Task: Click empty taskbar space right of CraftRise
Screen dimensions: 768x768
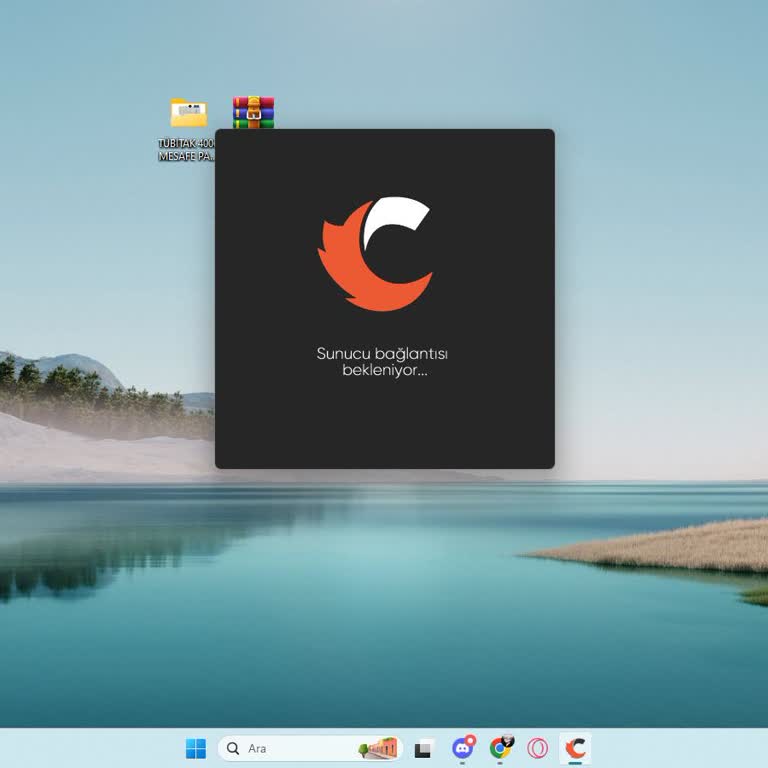Action: pyautogui.click(x=680, y=748)
